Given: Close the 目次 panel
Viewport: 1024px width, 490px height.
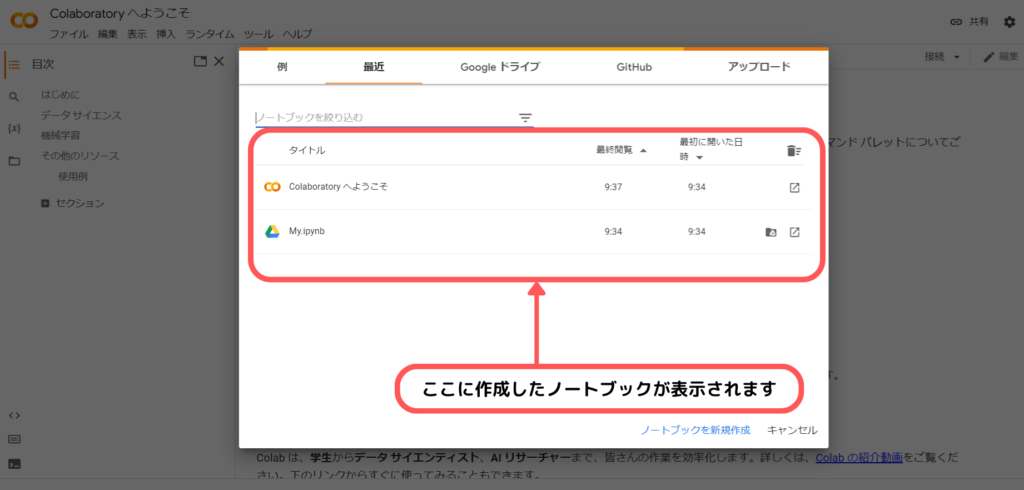Looking at the screenshot, I should [219, 61].
